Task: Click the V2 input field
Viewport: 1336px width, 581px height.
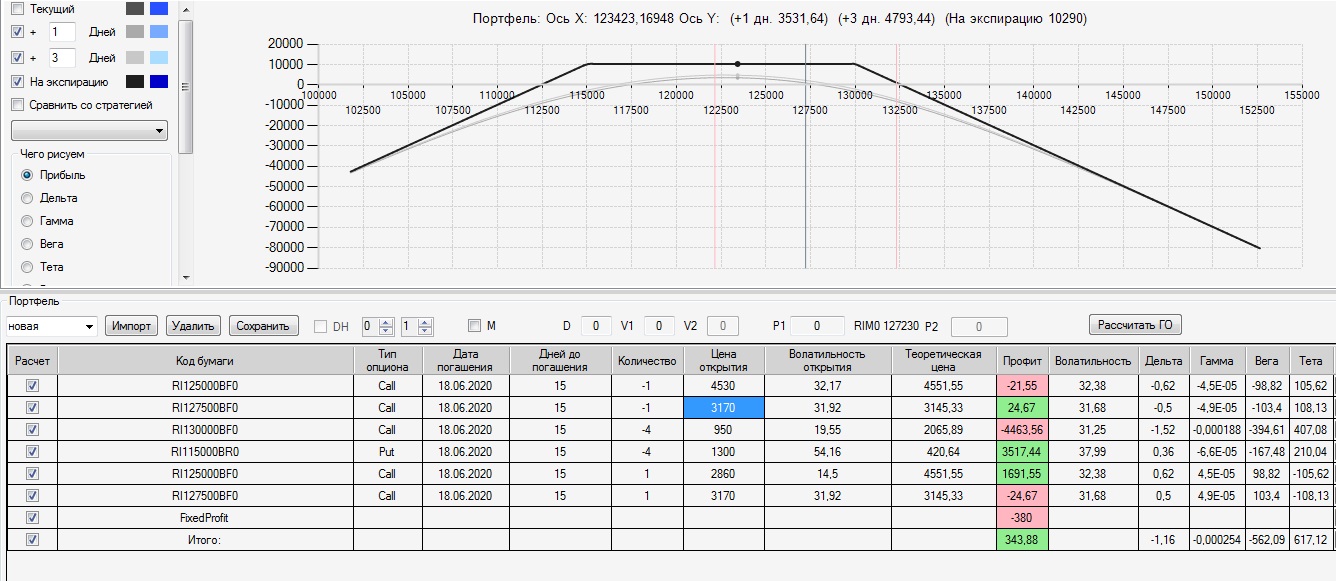Action: tap(723, 326)
